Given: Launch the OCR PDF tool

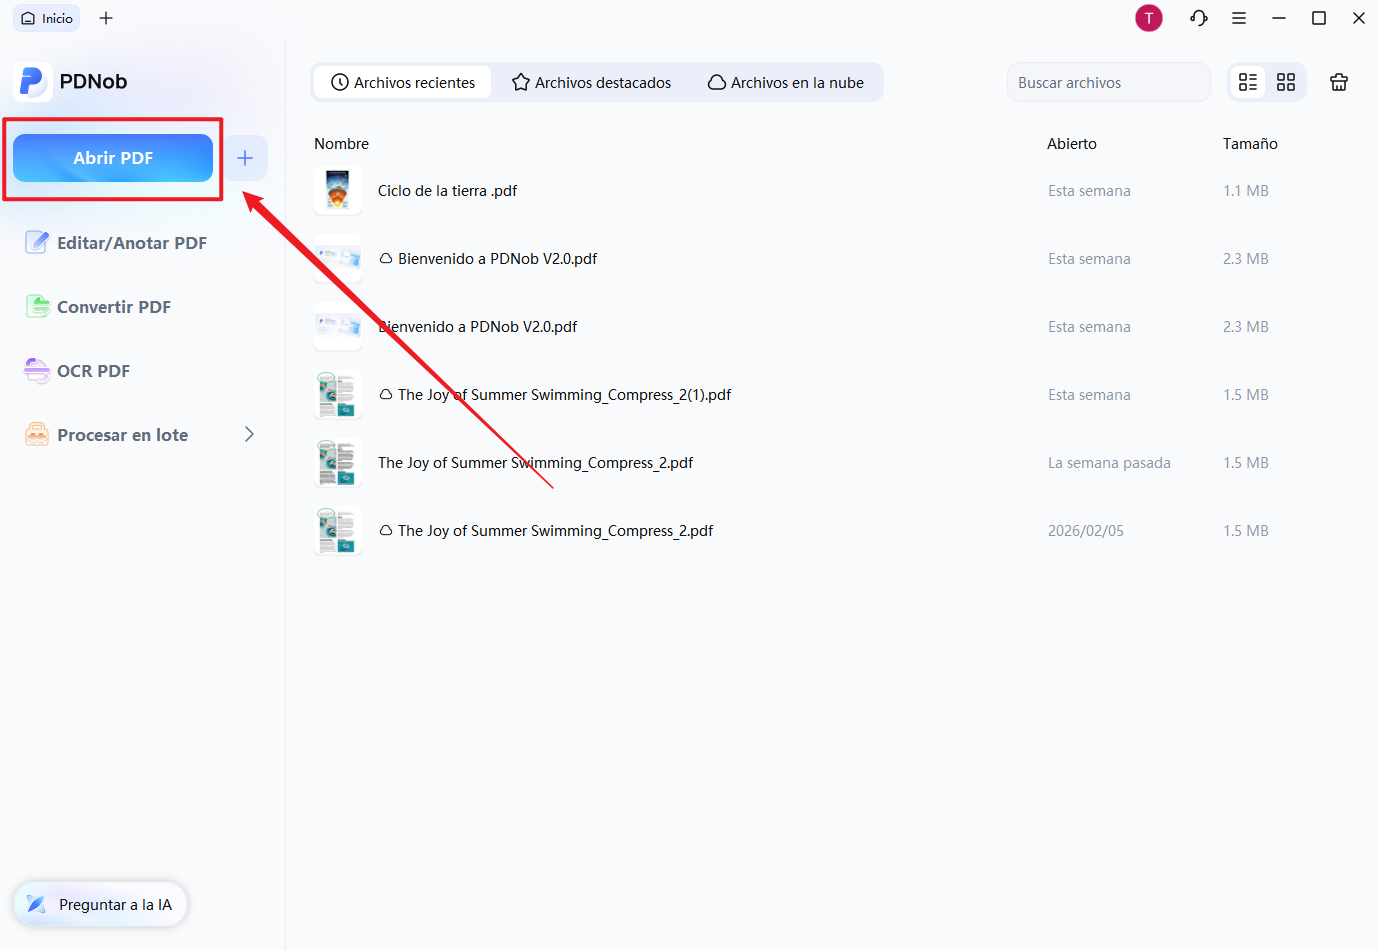Looking at the screenshot, I should coord(93,371).
